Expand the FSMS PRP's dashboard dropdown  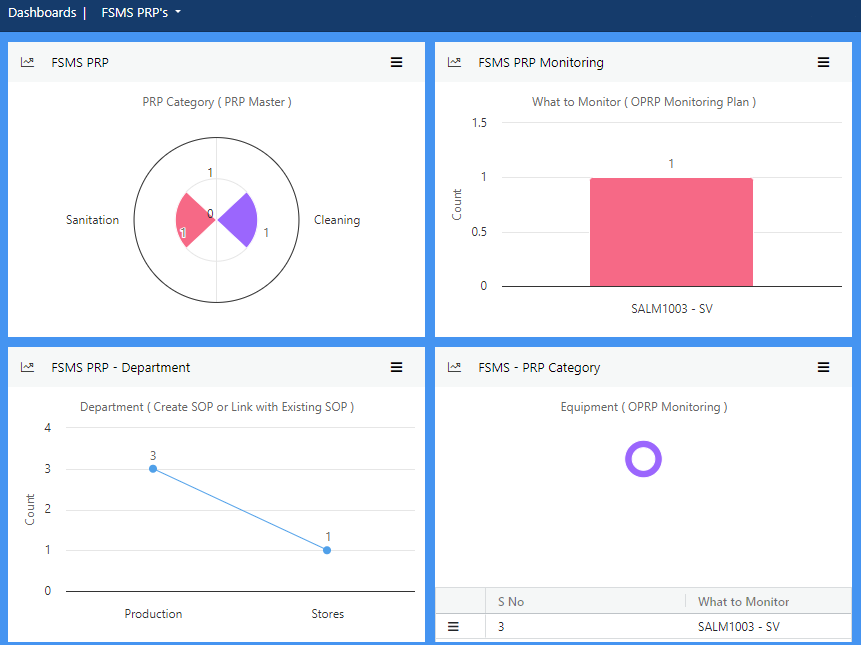tap(141, 13)
